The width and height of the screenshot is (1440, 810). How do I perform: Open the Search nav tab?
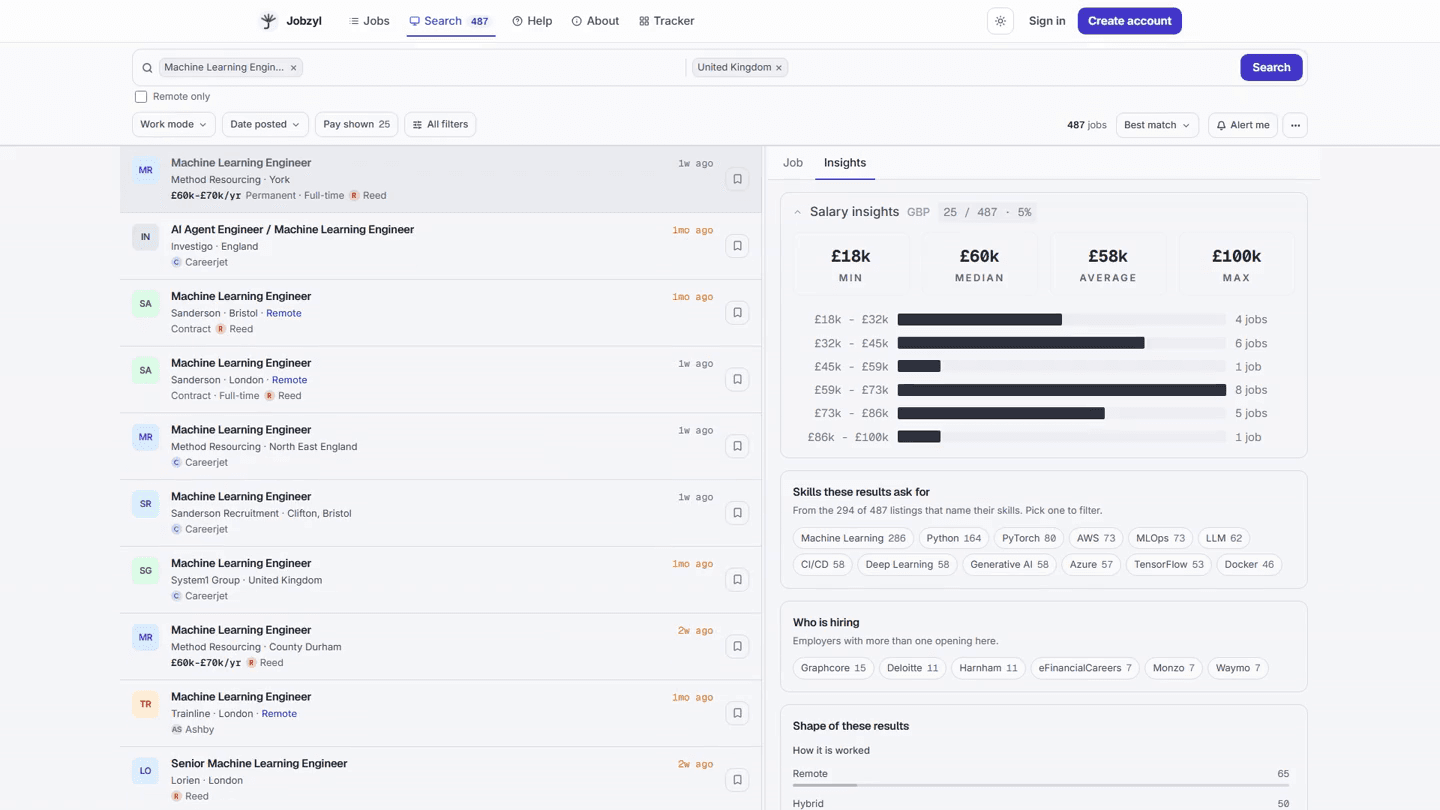click(x=450, y=21)
